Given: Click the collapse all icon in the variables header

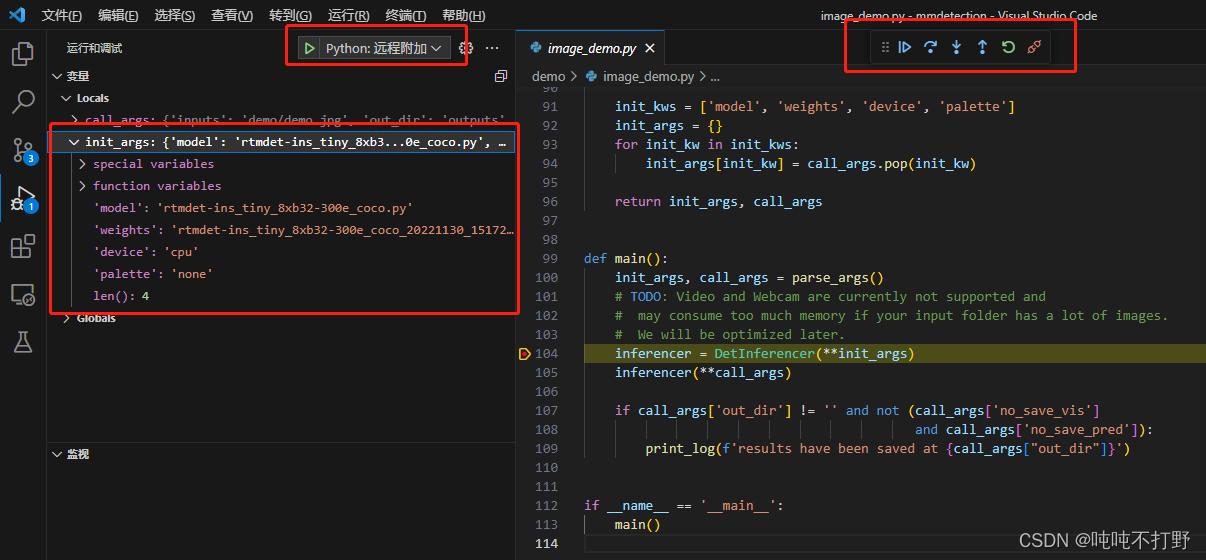Looking at the screenshot, I should click(x=501, y=76).
